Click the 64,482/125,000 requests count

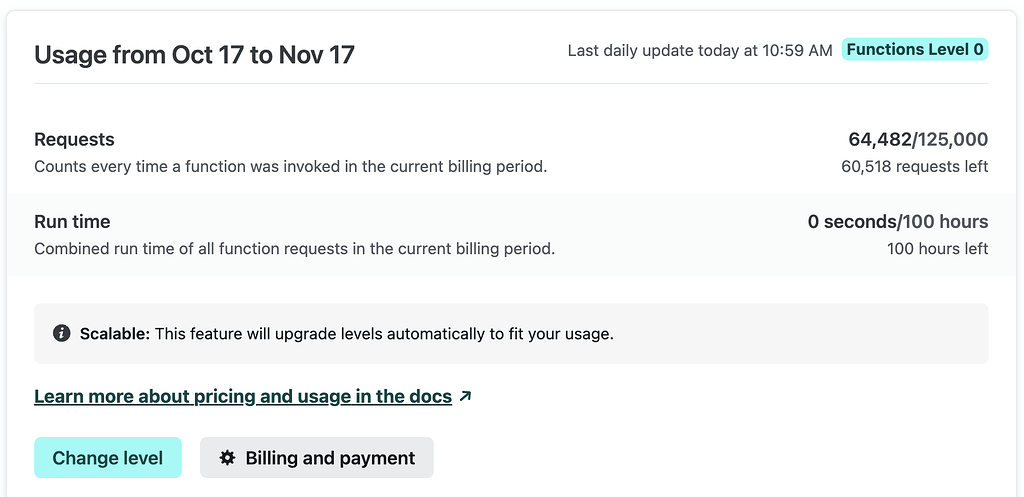click(x=917, y=140)
